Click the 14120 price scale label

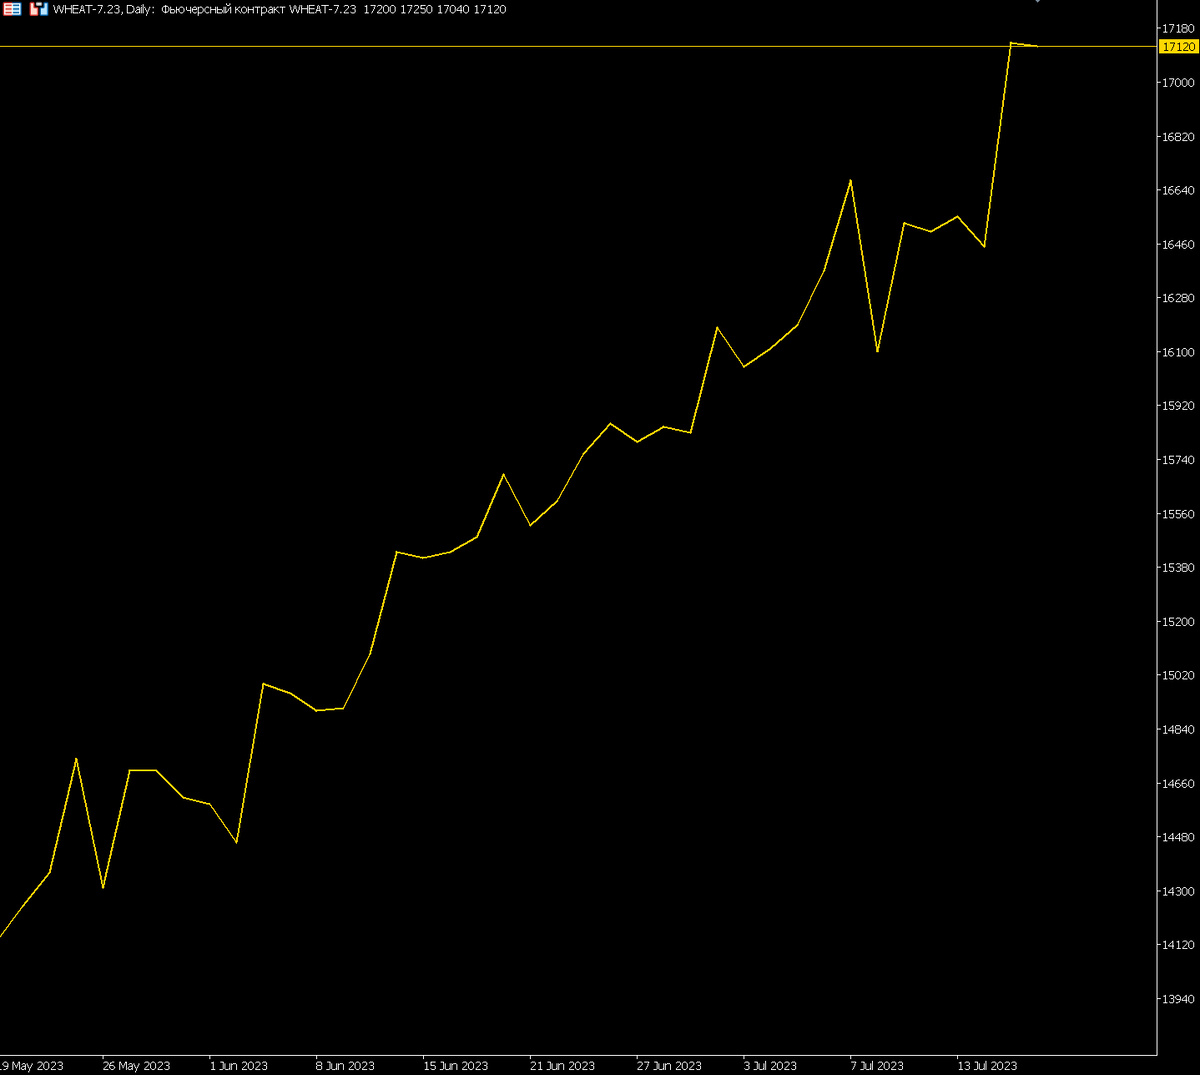[1177, 945]
